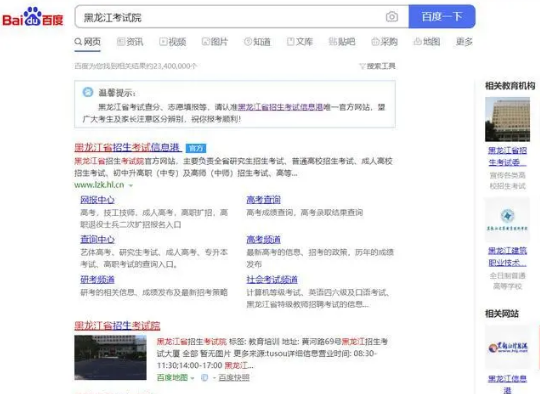
Task: Open the 查询中心 sublink
Action: click(97, 239)
